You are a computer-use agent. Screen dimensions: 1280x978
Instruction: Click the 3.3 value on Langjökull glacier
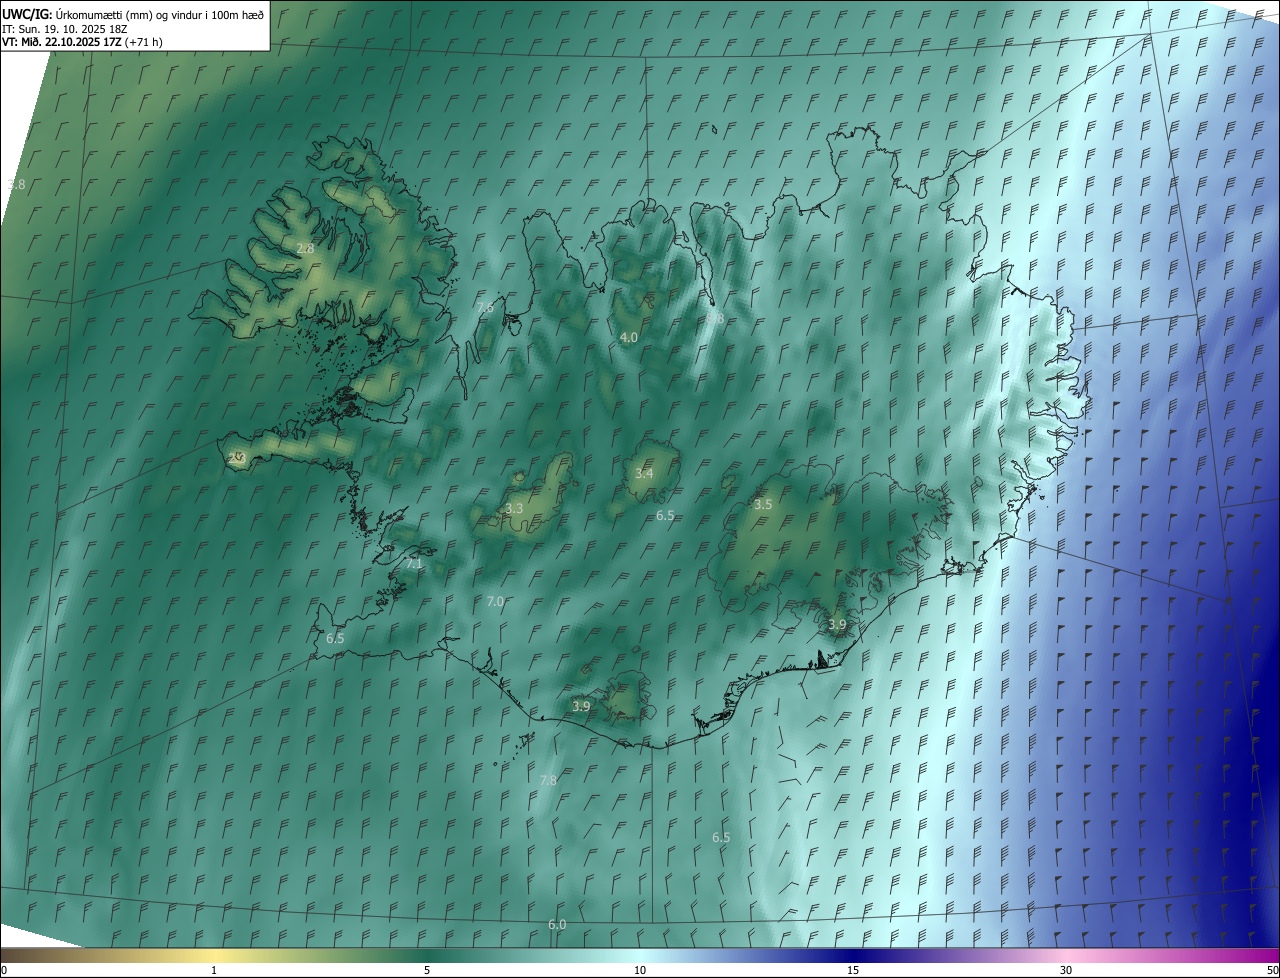point(514,509)
